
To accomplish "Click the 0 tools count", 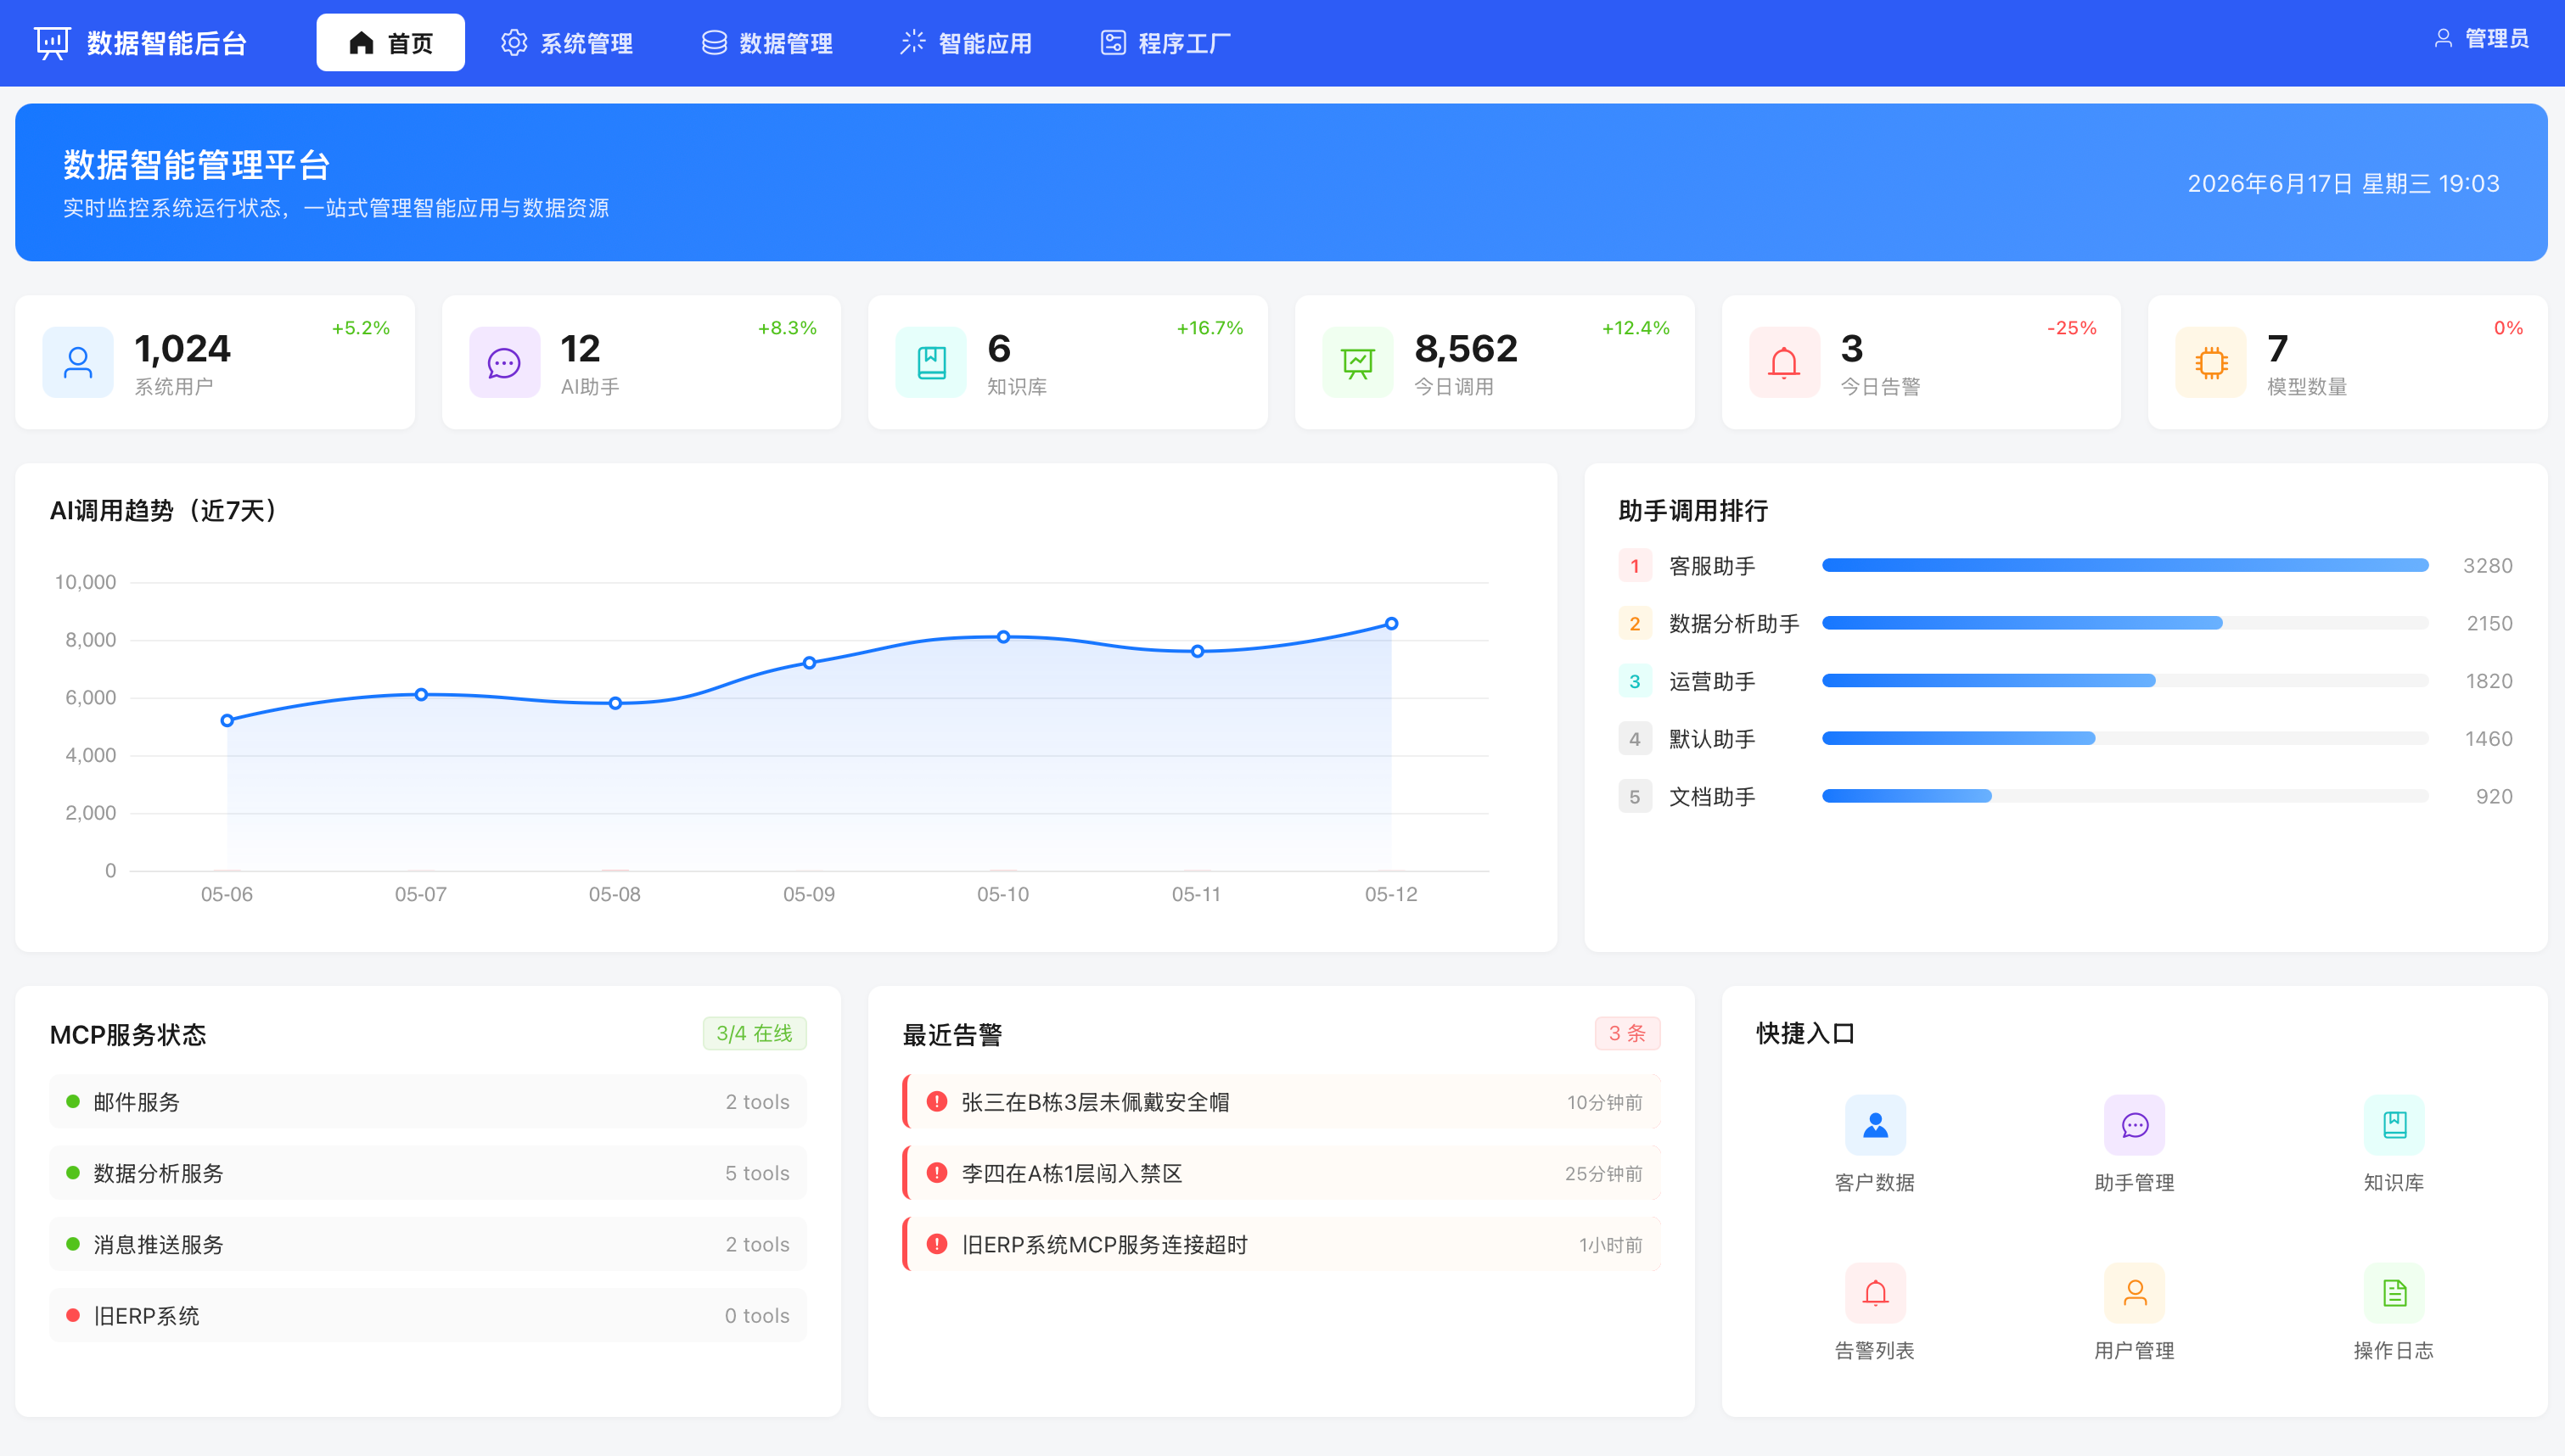I will click(757, 1316).
